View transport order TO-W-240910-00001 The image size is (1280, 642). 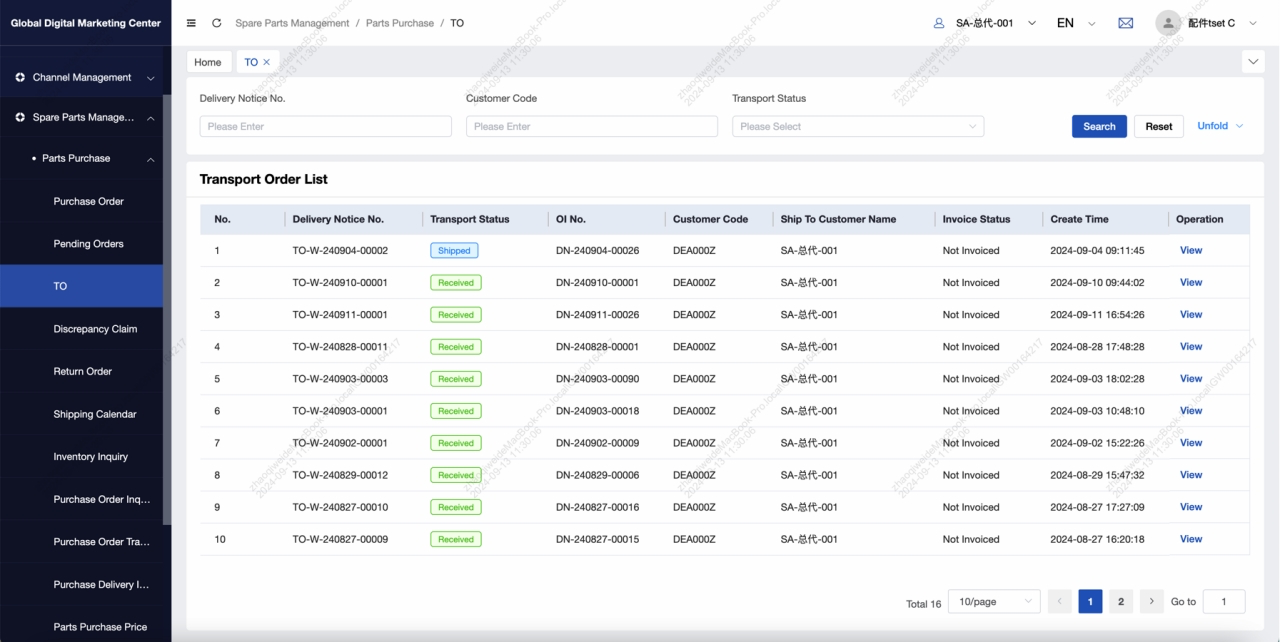pyautogui.click(x=1191, y=282)
